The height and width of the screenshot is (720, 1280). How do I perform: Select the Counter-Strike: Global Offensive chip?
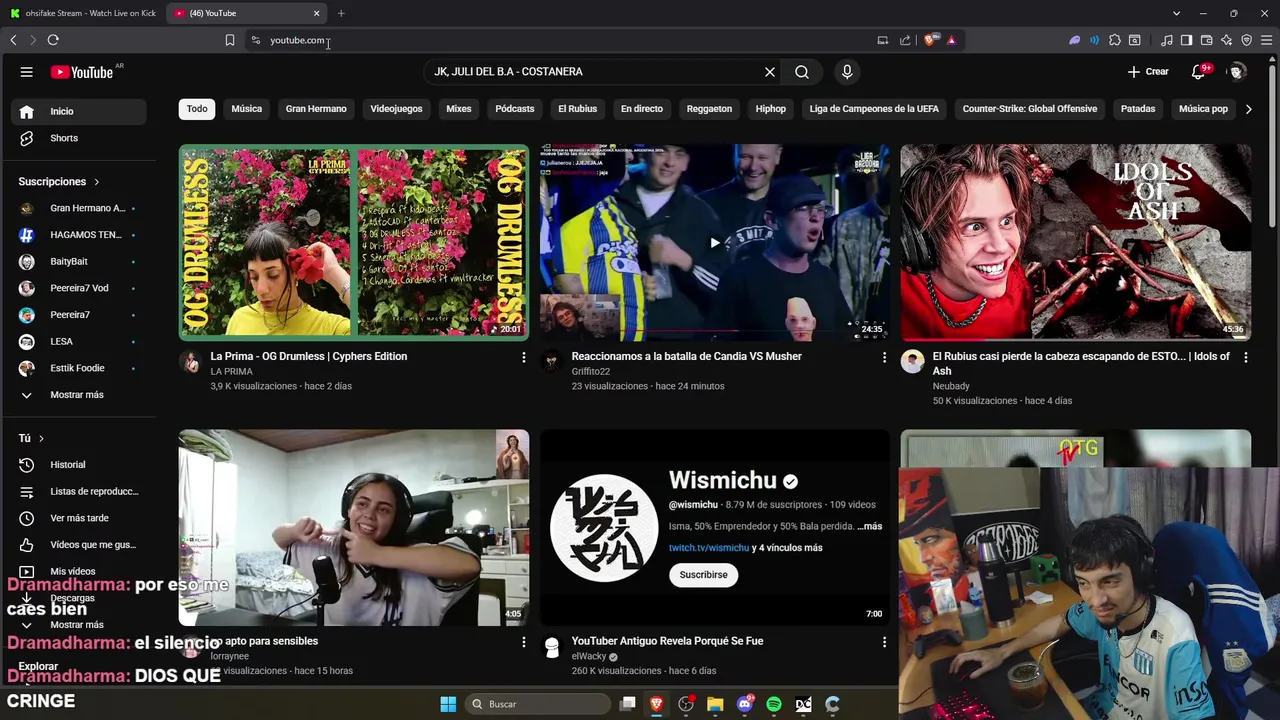coord(1030,109)
